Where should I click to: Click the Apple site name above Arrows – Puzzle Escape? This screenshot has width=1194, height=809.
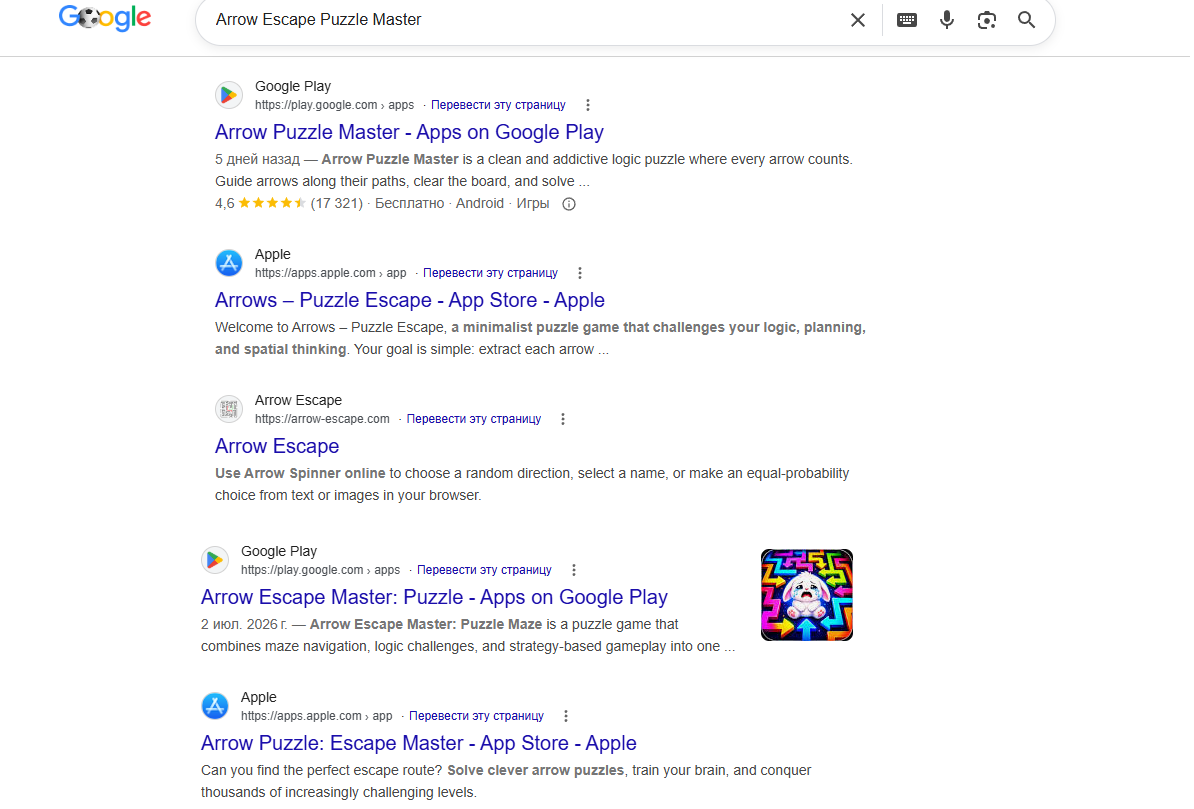click(273, 255)
